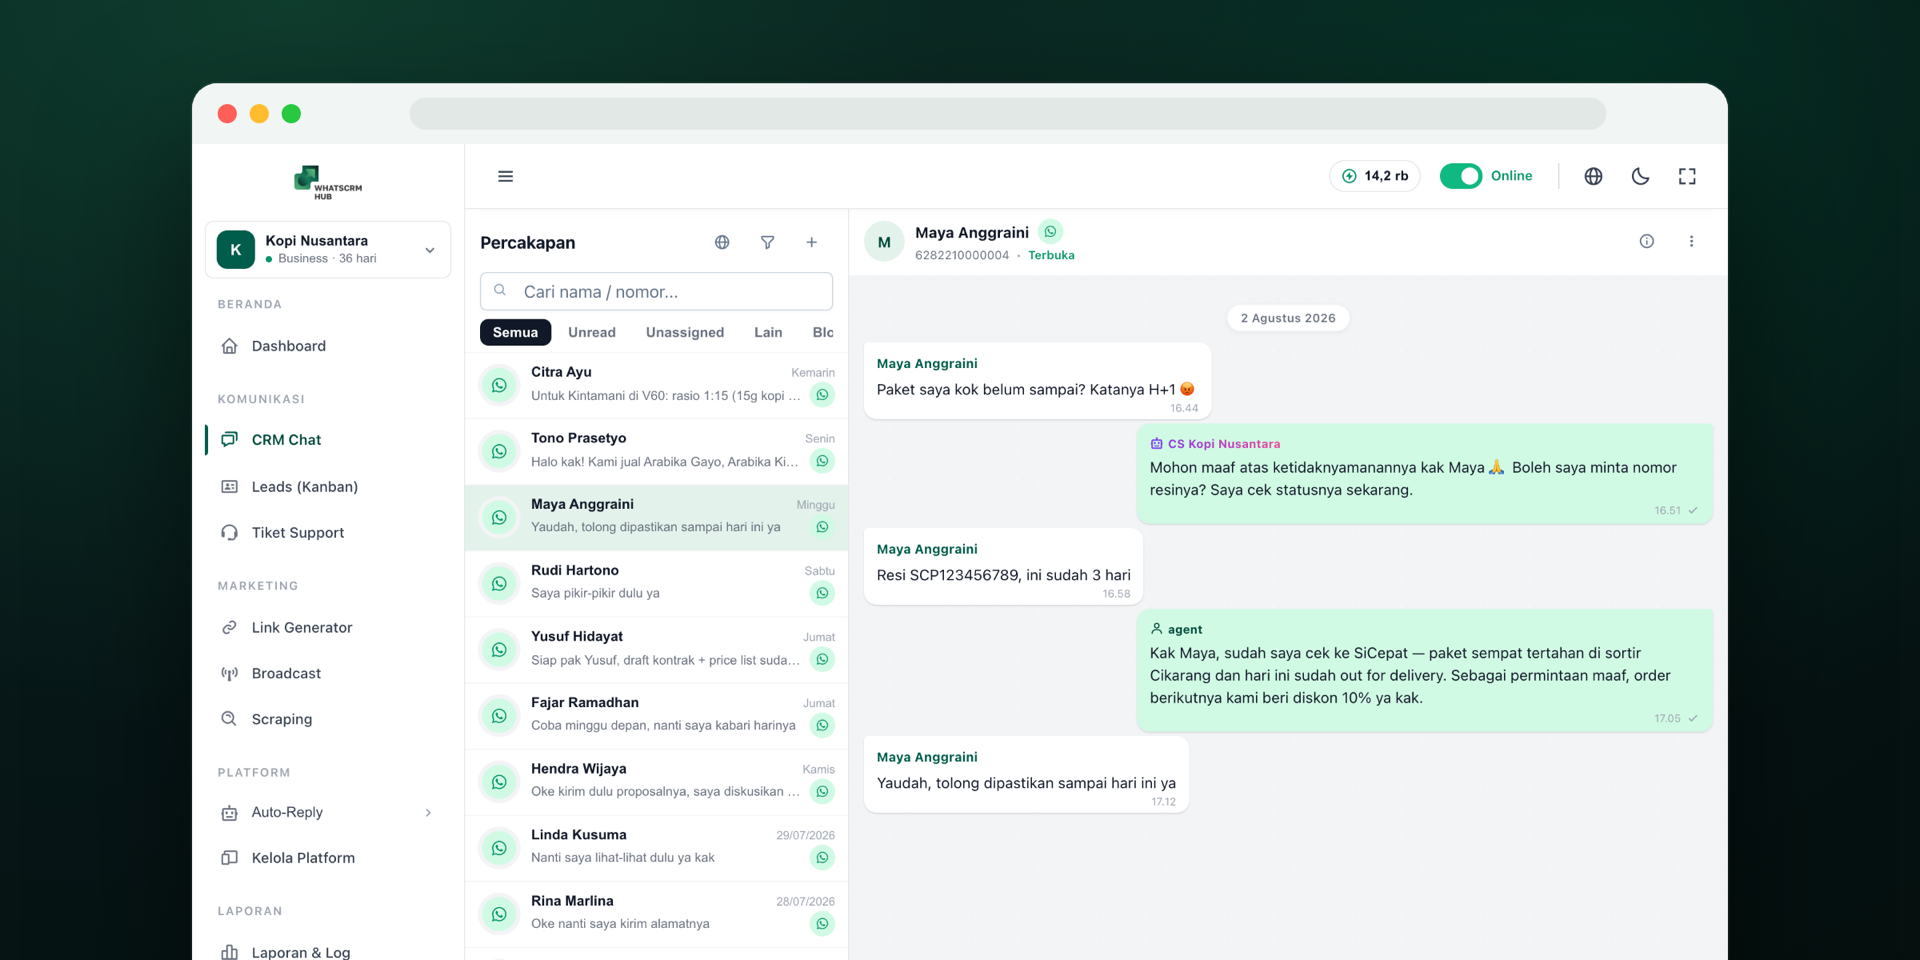The image size is (1920, 960).
Task: Click the WhatsApp badge in Rudi Hartono row
Action: (x=822, y=593)
